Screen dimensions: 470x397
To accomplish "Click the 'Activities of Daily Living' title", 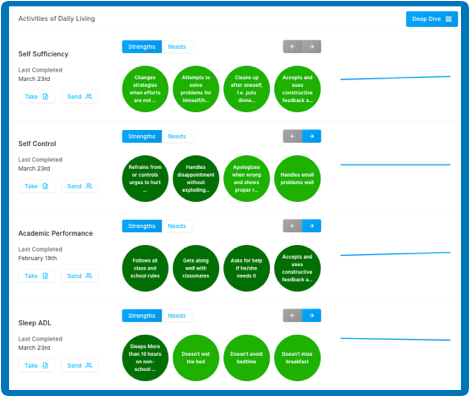I will [x=57, y=19].
